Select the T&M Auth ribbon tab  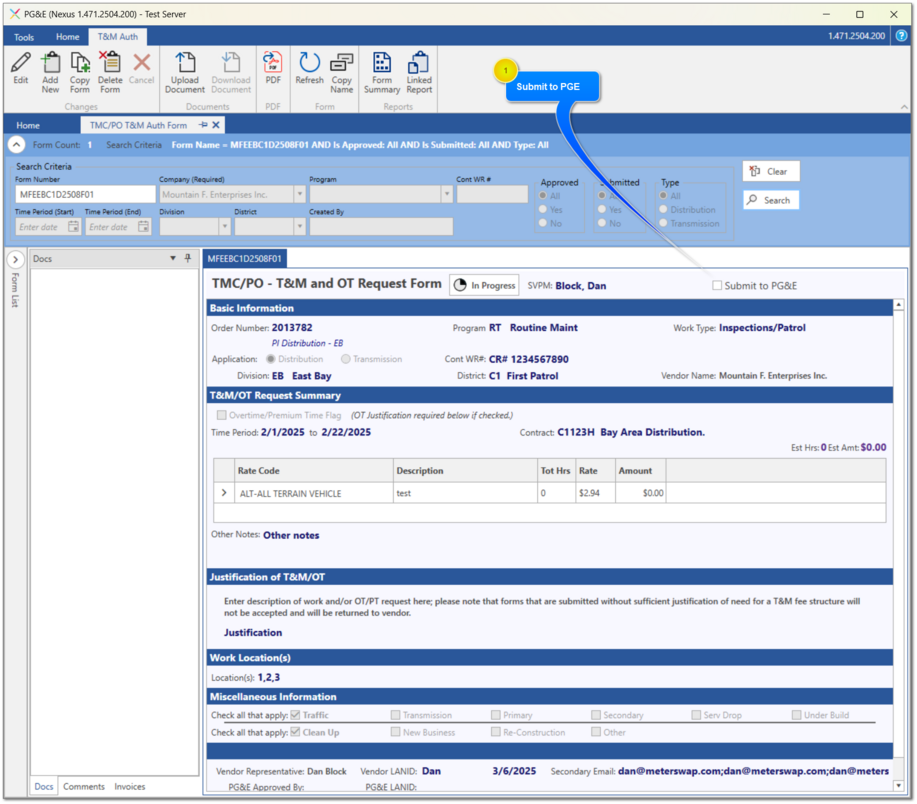click(x=118, y=37)
